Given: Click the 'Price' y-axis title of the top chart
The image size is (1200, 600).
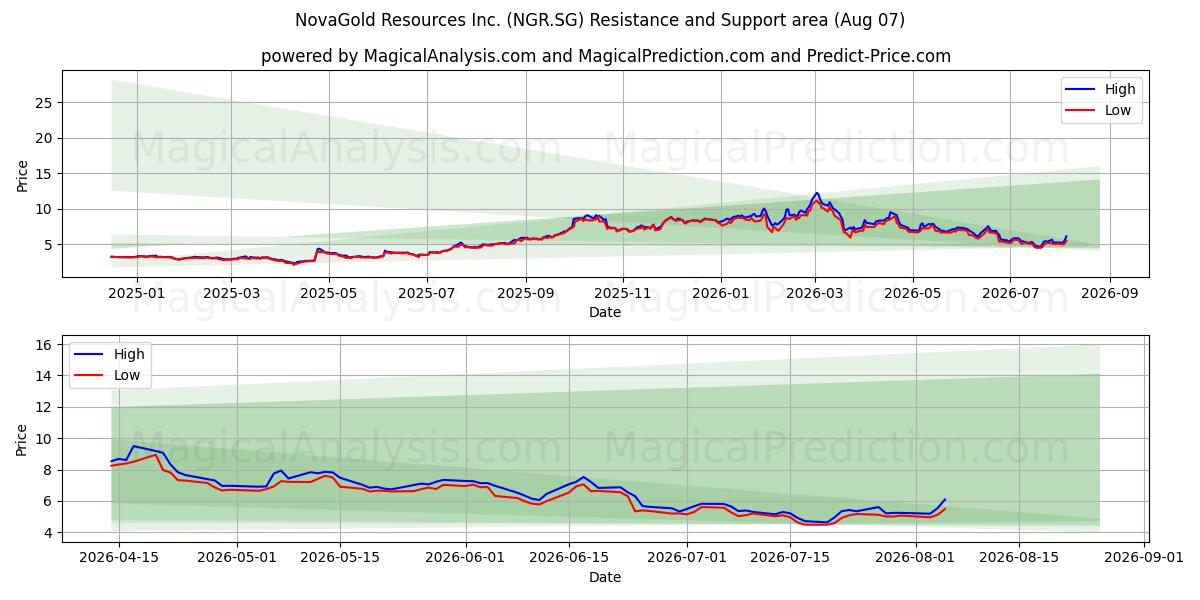Looking at the screenshot, I should (23, 174).
